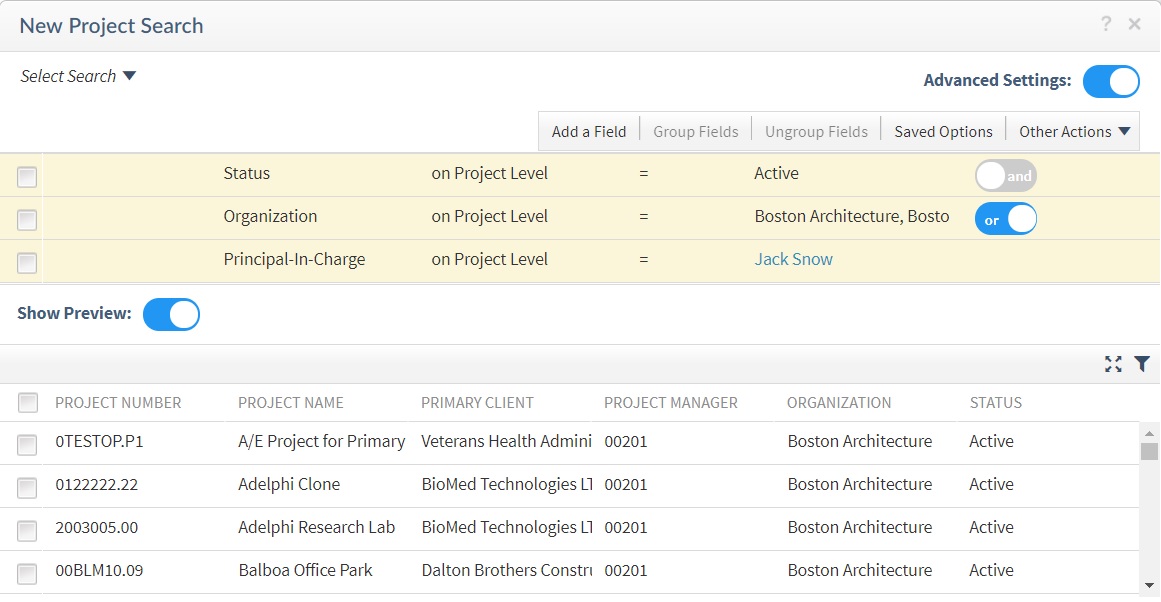The width and height of the screenshot is (1161, 602).
Task: Check the Status criteria row checkbox
Action: [27, 177]
